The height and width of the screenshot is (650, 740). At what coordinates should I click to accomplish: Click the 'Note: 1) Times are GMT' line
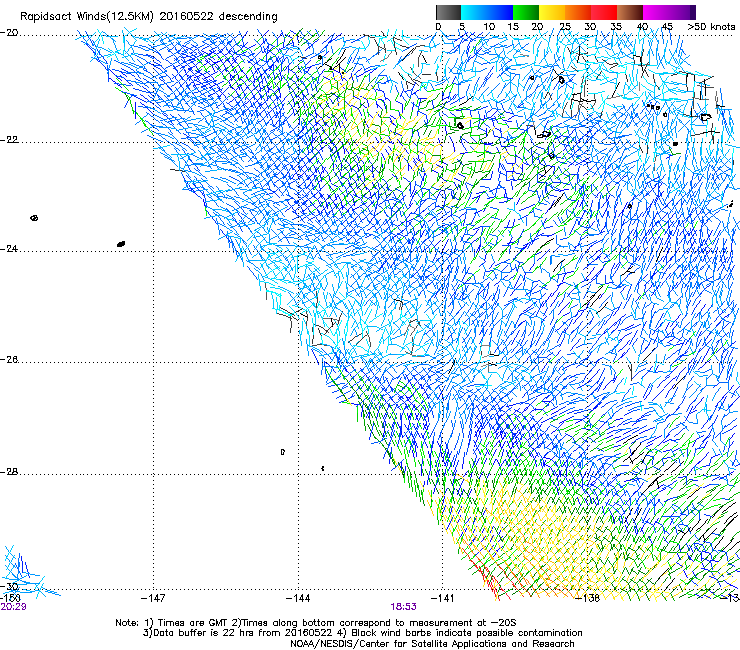tap(316, 623)
